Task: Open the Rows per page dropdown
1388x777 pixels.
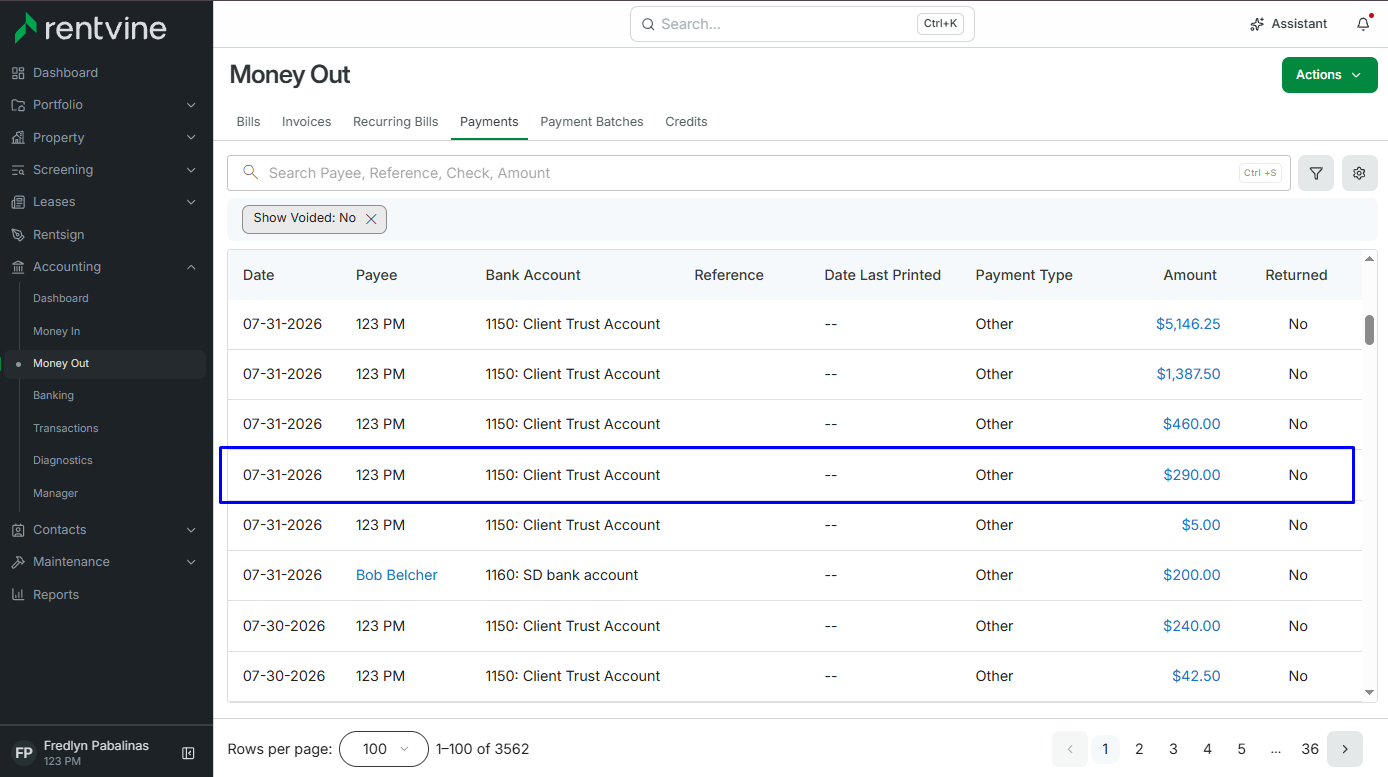Action: click(384, 749)
